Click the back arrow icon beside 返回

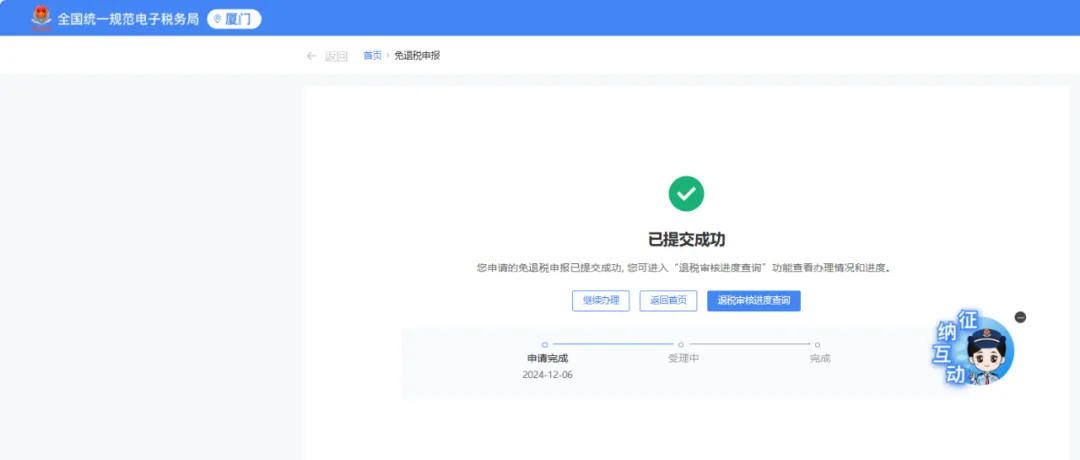point(311,56)
